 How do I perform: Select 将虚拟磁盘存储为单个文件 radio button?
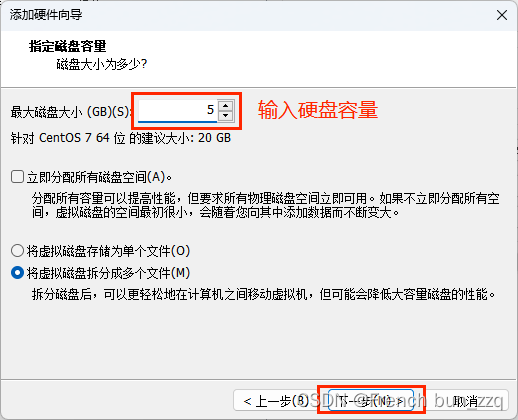[17, 251]
